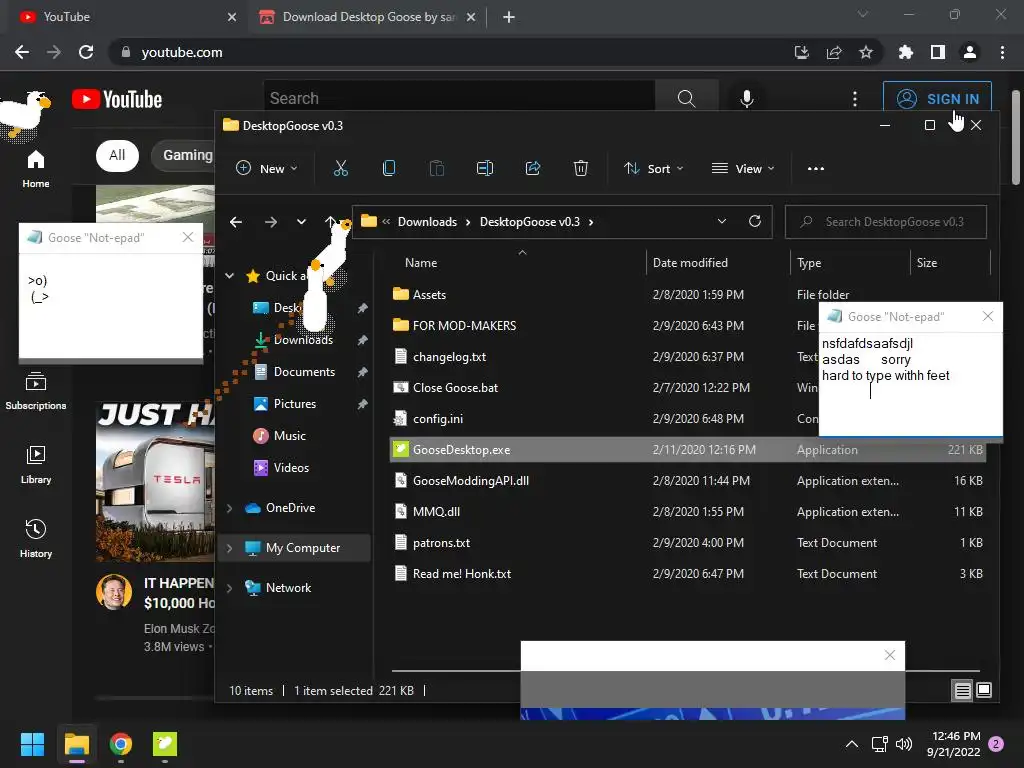Open YouTube History in sidebar
The height and width of the screenshot is (768, 1024).
tap(36, 539)
